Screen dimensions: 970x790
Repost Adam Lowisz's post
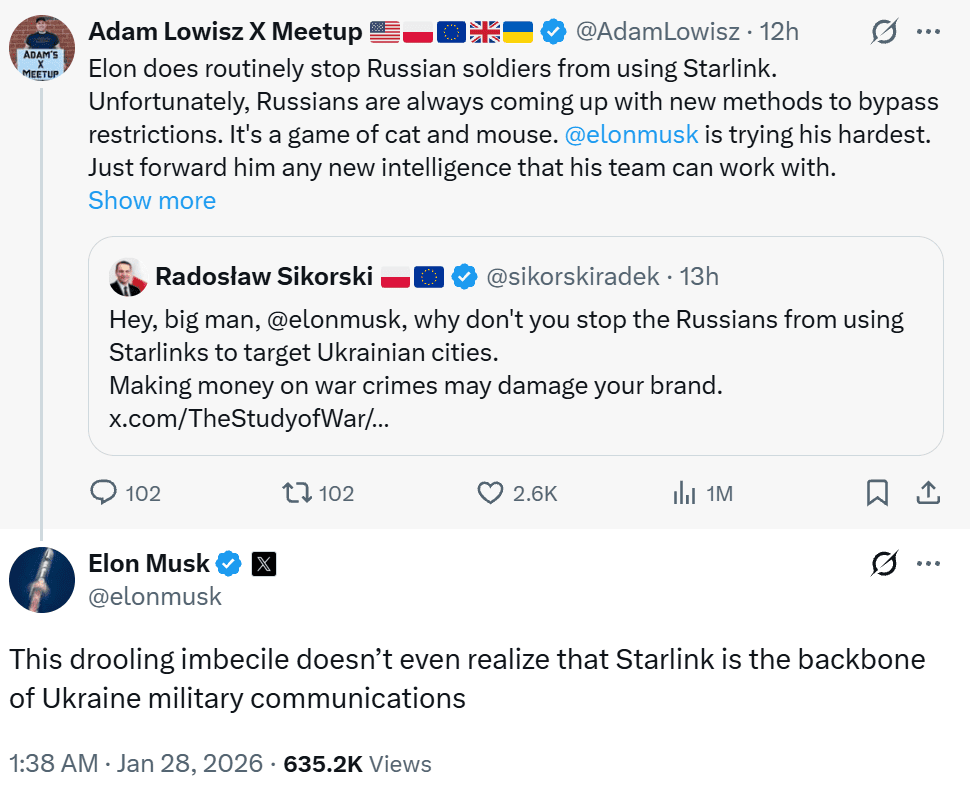(x=296, y=493)
